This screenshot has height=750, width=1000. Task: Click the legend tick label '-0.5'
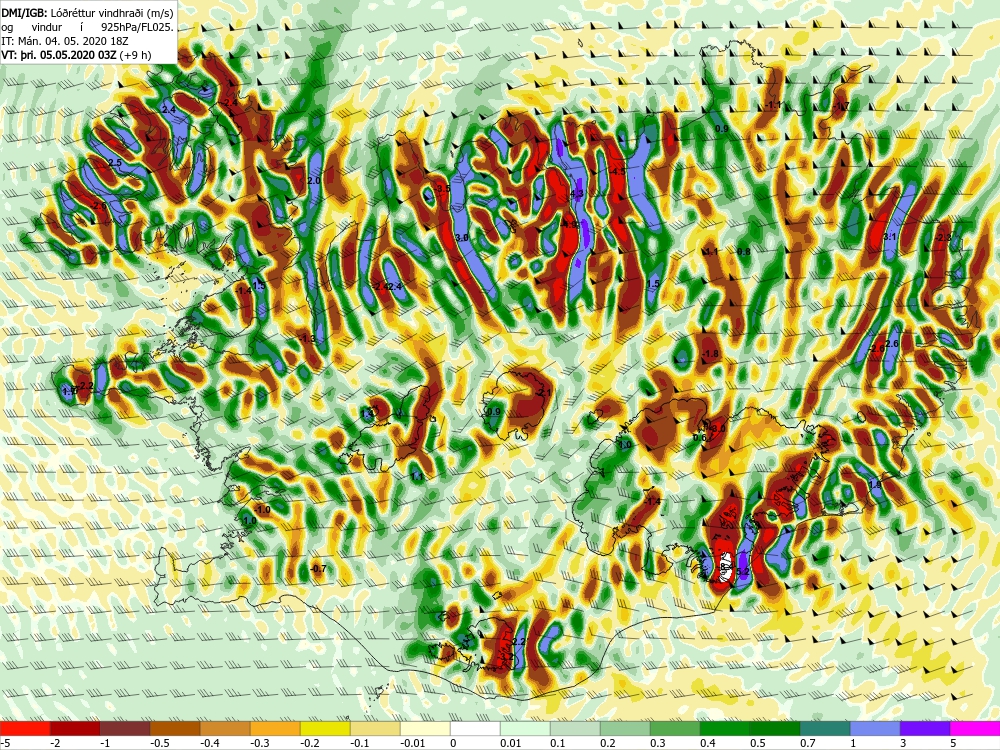(159, 743)
